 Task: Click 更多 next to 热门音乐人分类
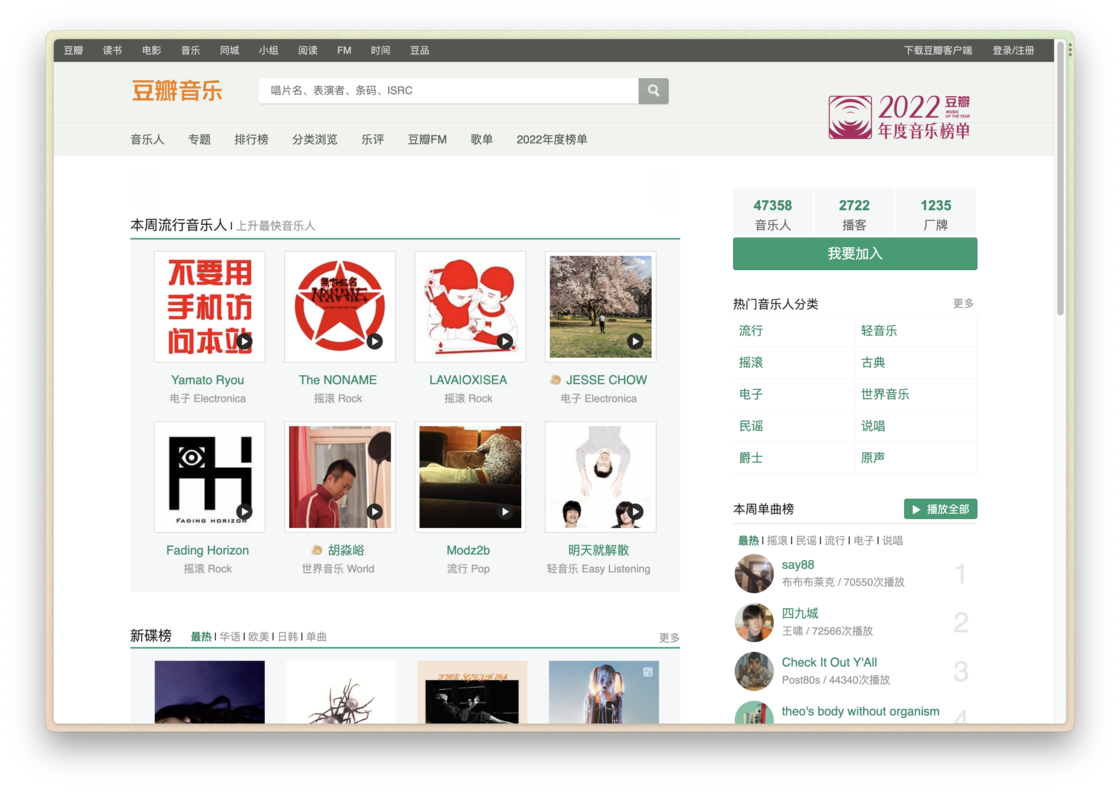(x=964, y=304)
